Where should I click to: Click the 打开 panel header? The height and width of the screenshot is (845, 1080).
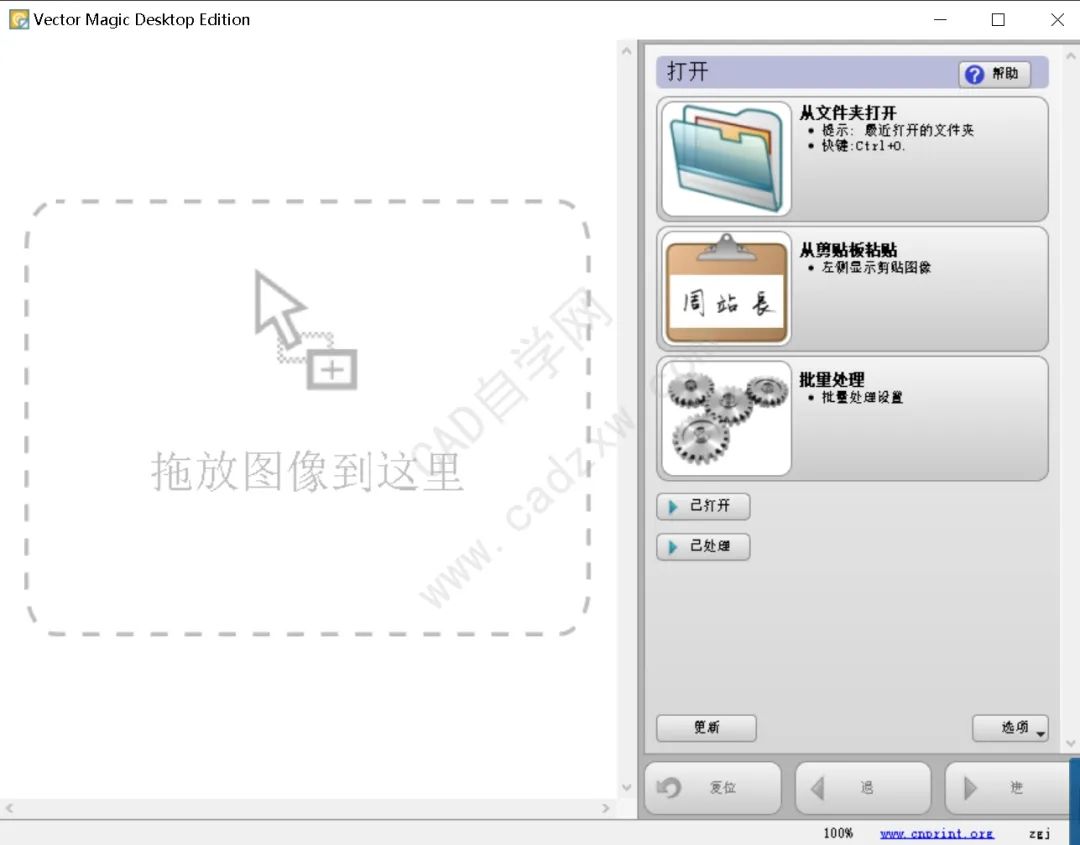pyautogui.click(x=852, y=72)
